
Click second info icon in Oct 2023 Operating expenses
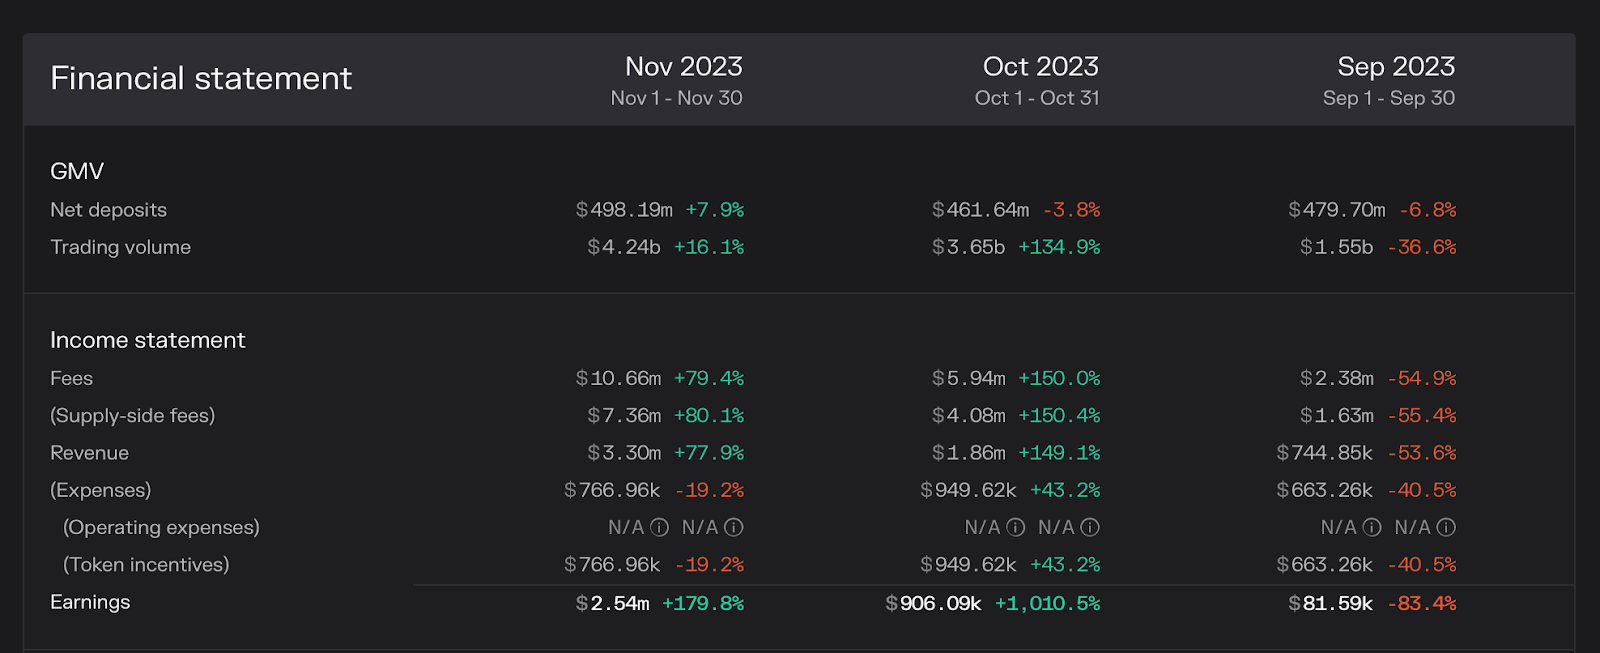(1090, 527)
